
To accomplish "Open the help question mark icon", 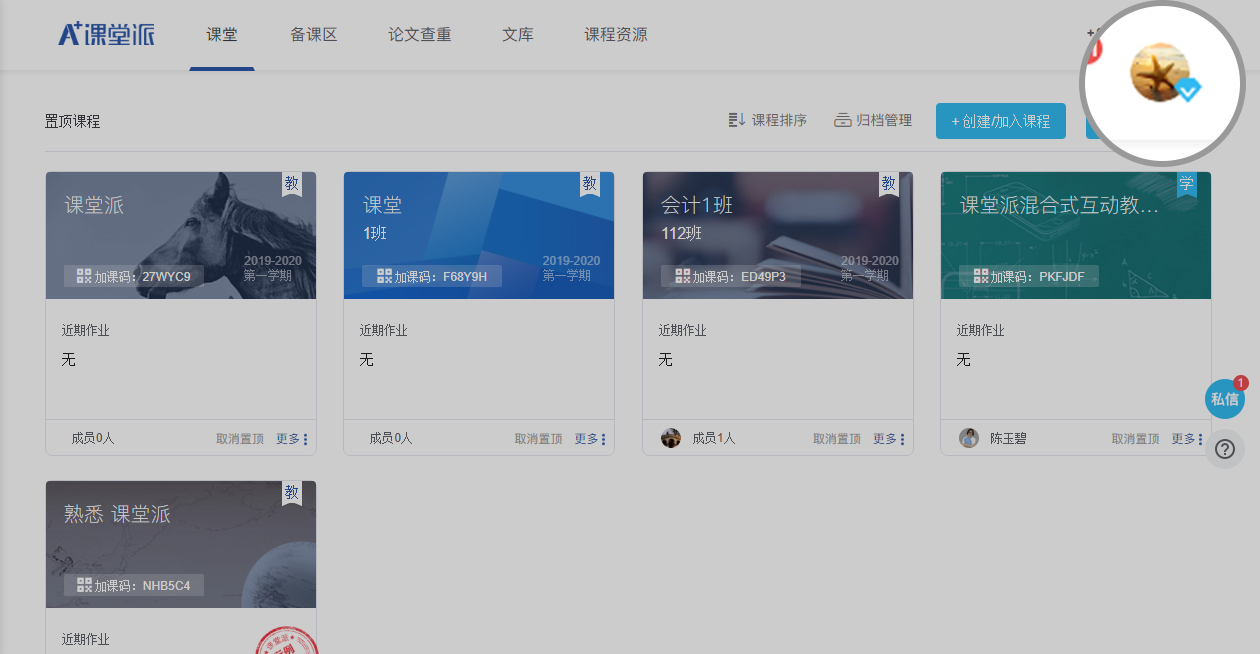I will pyautogui.click(x=1224, y=449).
